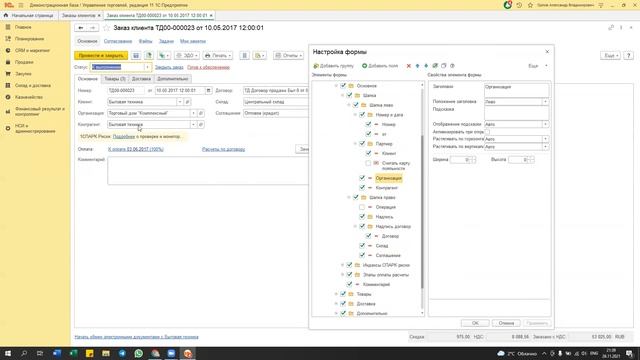
Task: Check the 'Операция' element checkbox
Action: pyautogui.click(x=362, y=207)
